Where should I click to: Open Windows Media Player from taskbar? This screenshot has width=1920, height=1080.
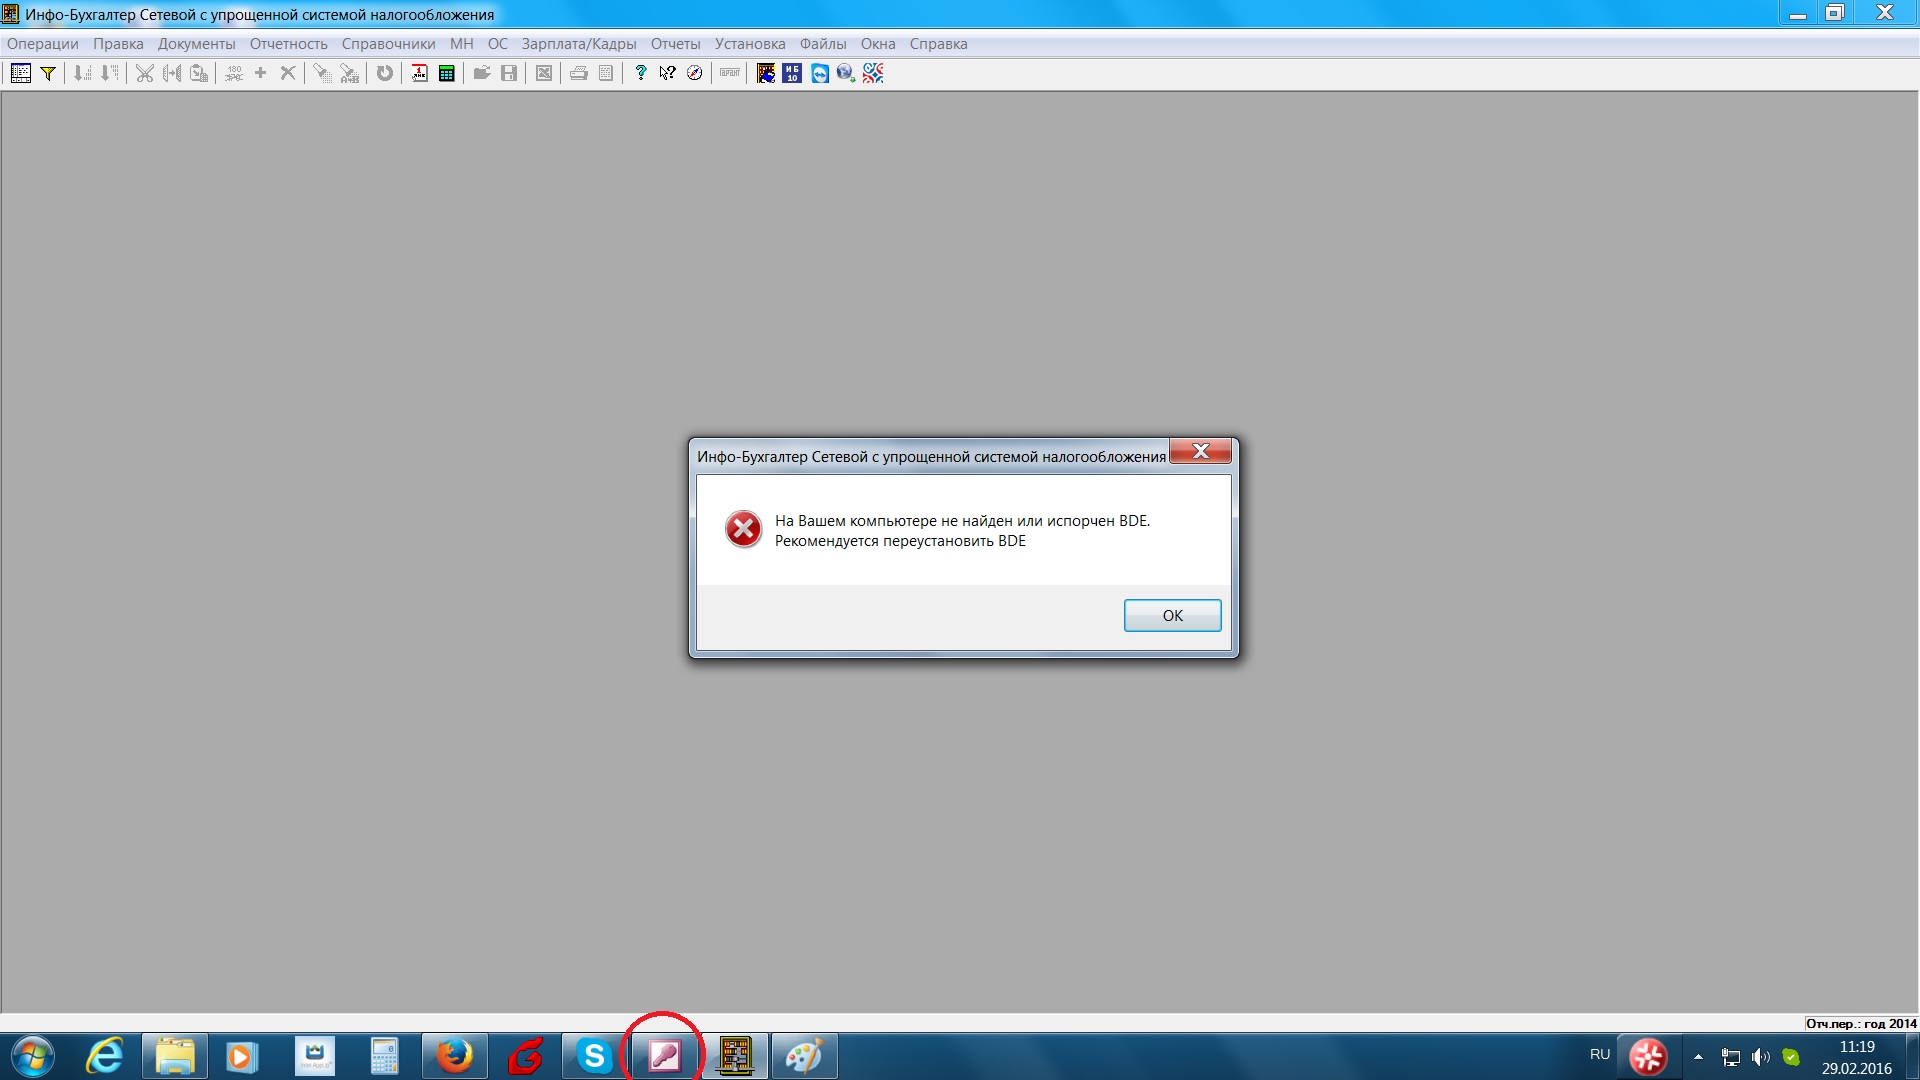pos(241,1056)
